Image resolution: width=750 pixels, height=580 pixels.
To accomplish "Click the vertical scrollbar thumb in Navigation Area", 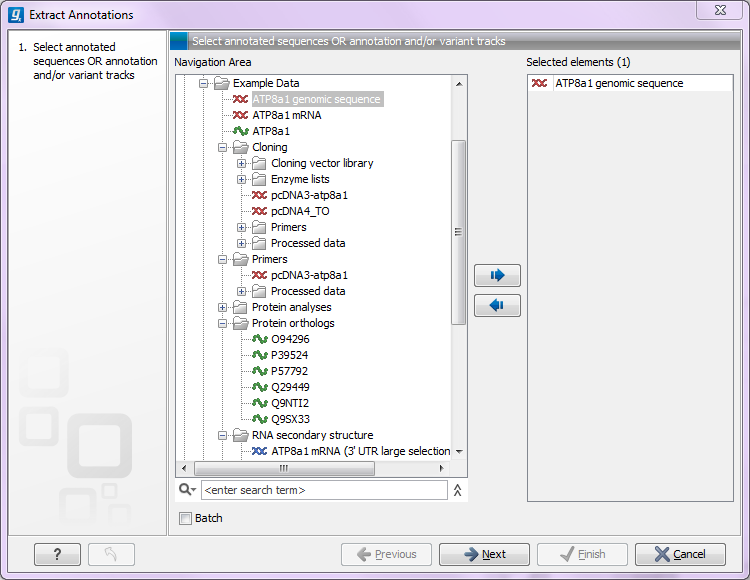I will click(458, 232).
